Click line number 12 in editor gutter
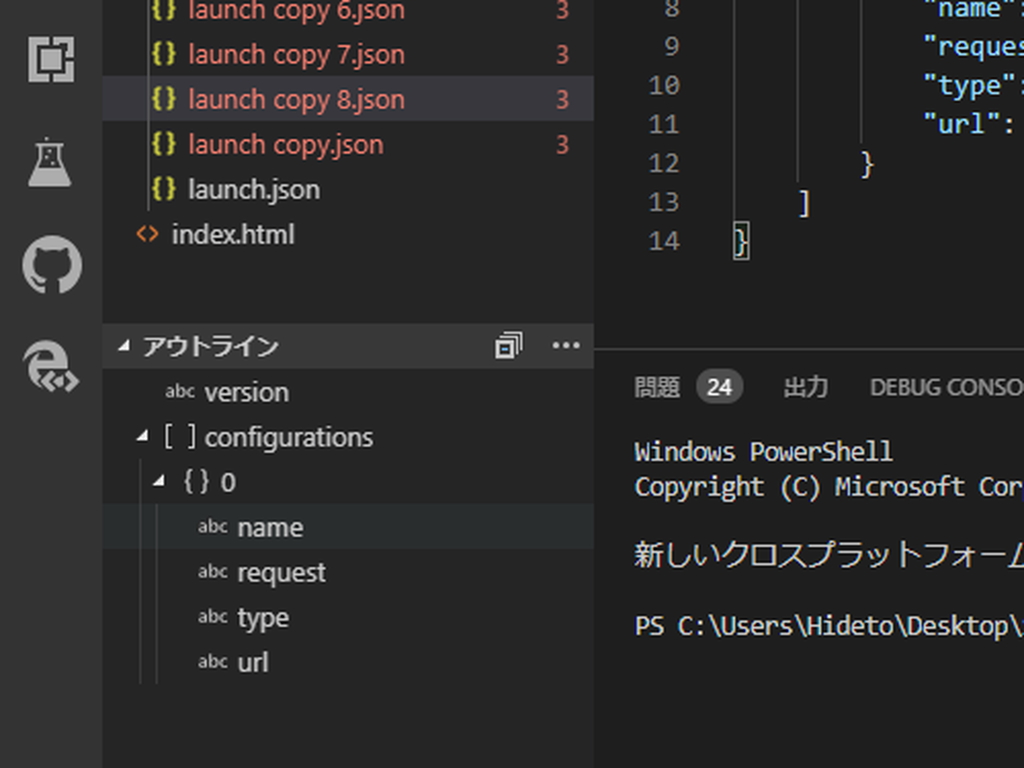 tap(664, 163)
